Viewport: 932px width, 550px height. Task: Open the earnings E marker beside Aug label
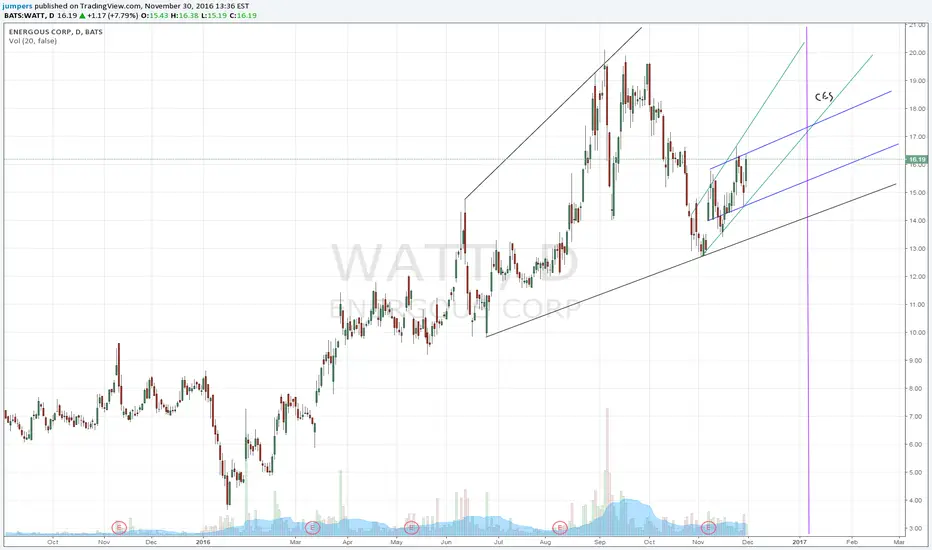tap(559, 527)
